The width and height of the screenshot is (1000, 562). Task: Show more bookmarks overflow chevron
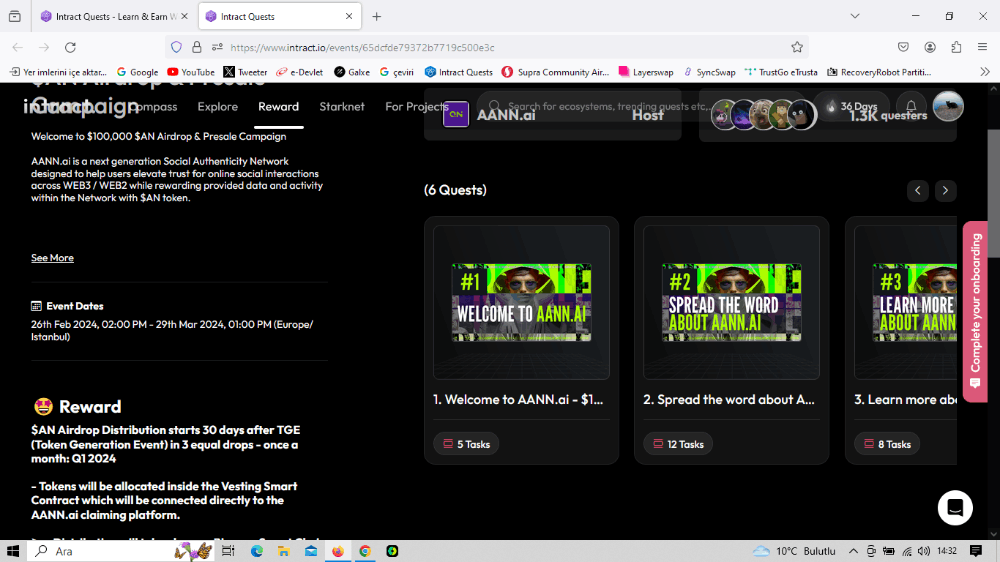[x=985, y=72]
